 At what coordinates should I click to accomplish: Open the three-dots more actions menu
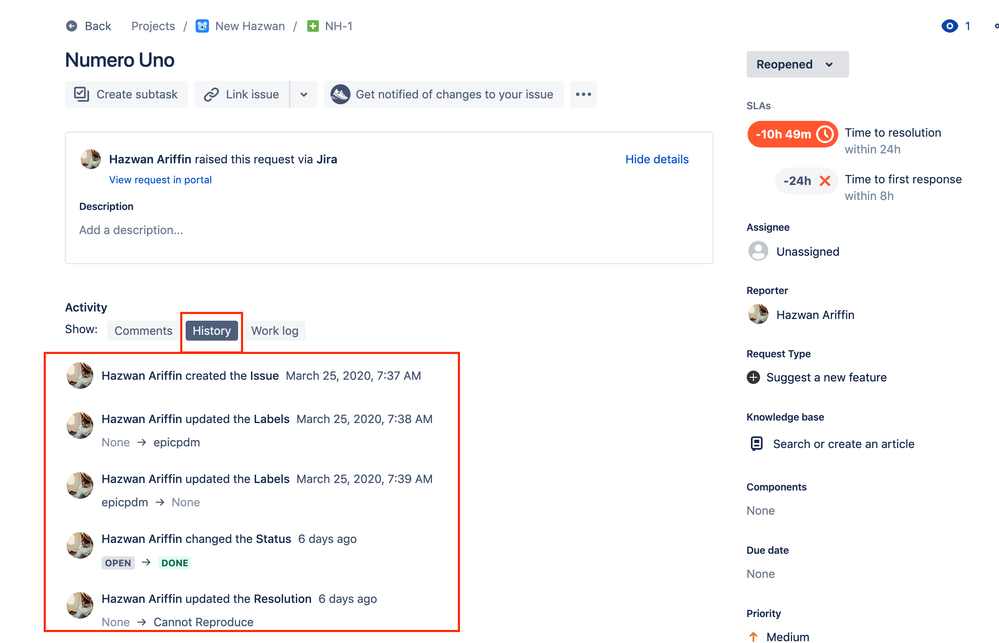click(x=583, y=94)
